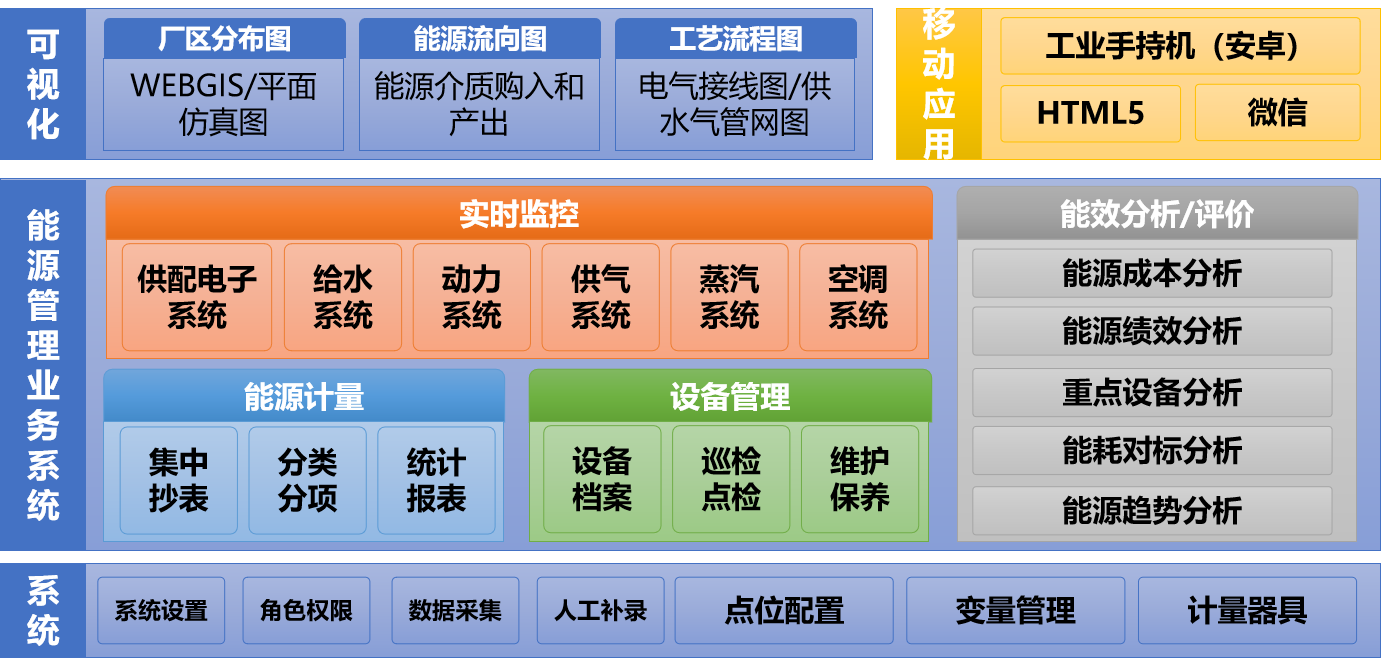The height and width of the screenshot is (658, 1382).
Task: Open 能源绩效分析 item
Action: [1152, 331]
